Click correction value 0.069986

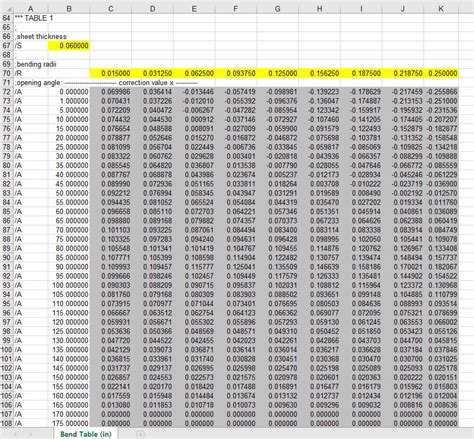click(x=111, y=92)
